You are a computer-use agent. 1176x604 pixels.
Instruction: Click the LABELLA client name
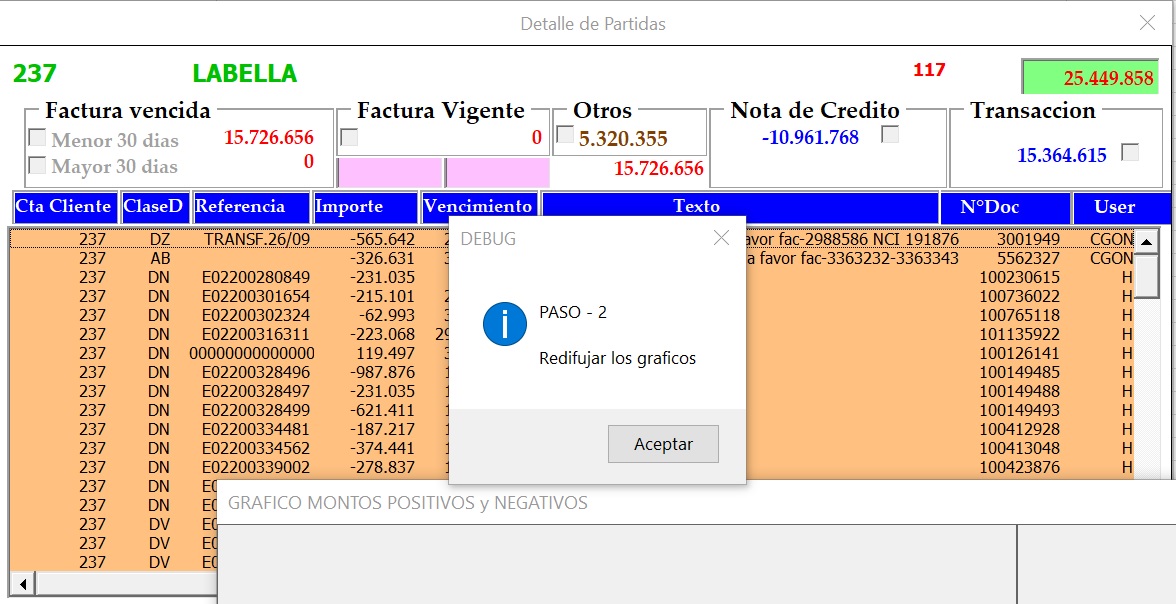(x=244, y=74)
